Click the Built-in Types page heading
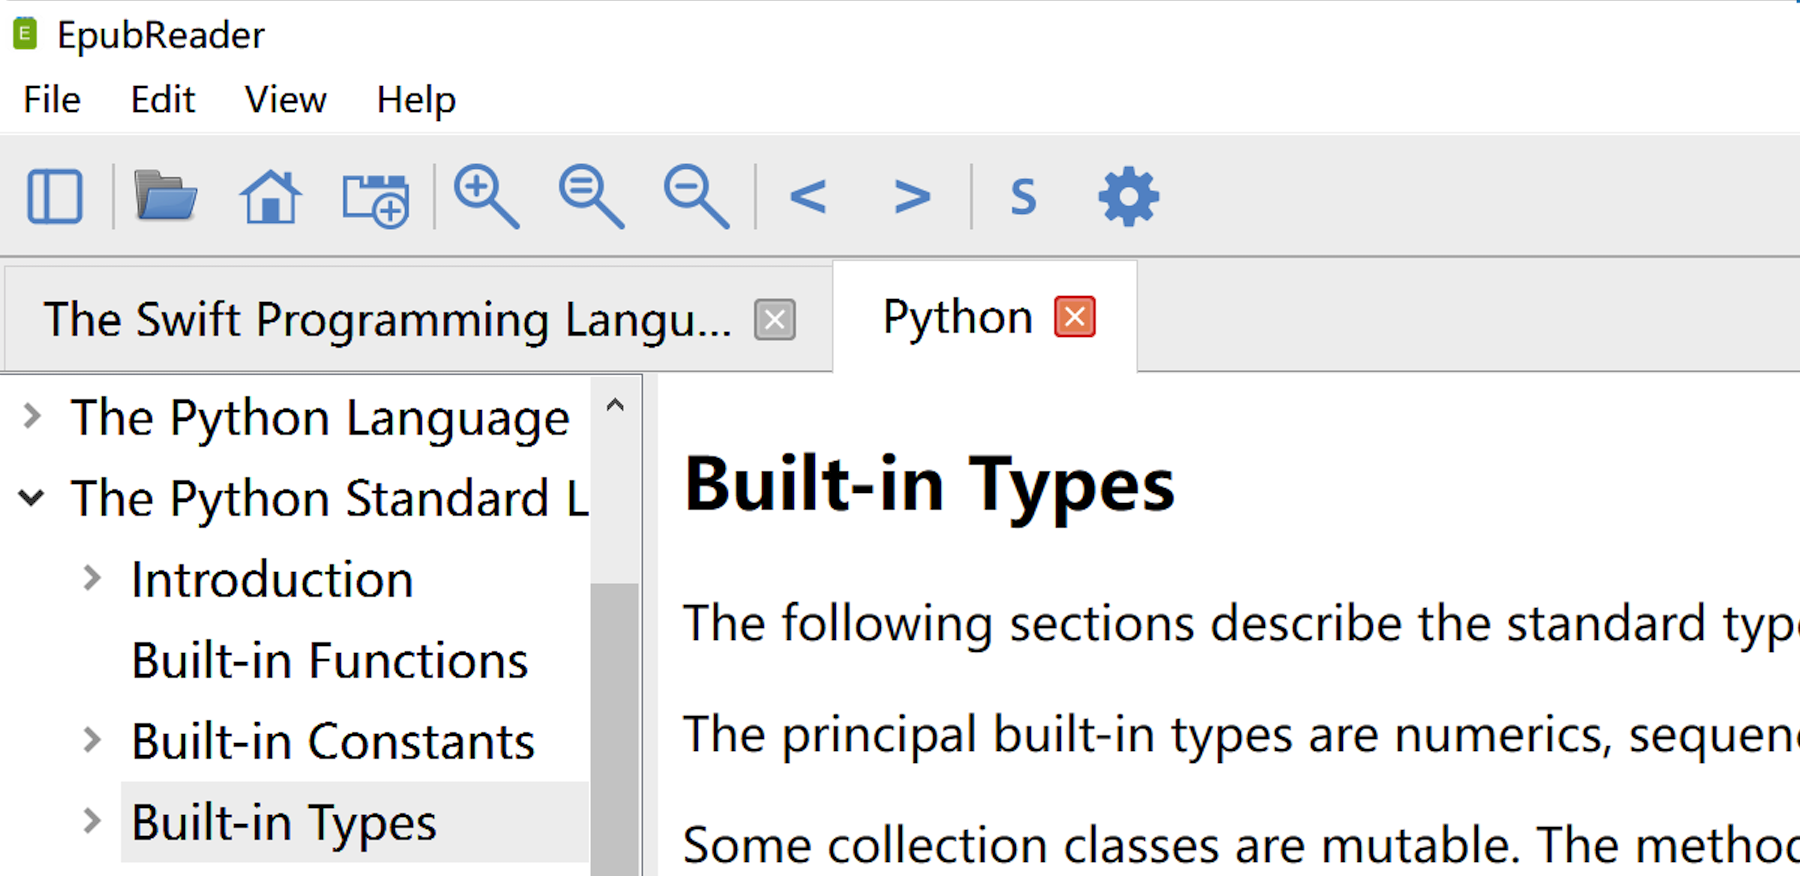This screenshot has height=876, width=1800. (929, 485)
